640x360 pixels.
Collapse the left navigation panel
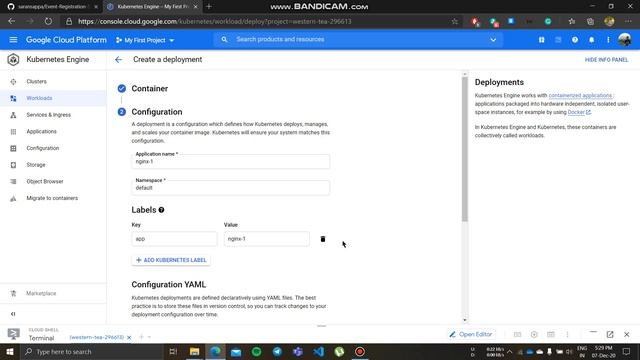[13, 314]
